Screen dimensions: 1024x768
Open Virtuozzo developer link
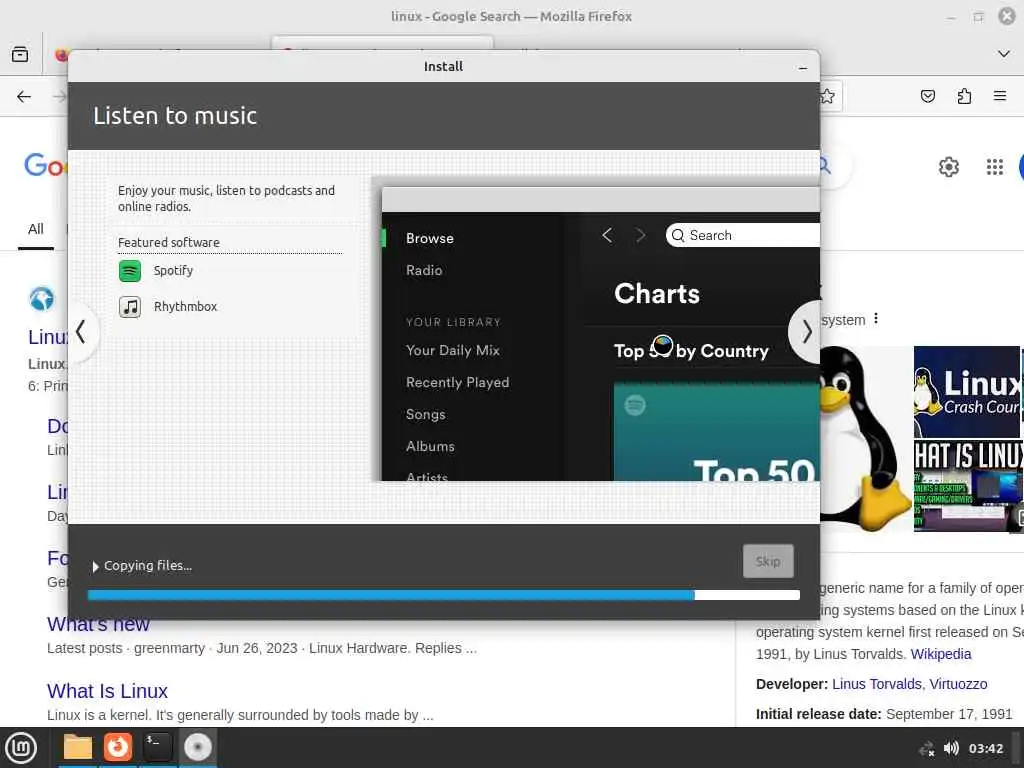[x=958, y=684]
